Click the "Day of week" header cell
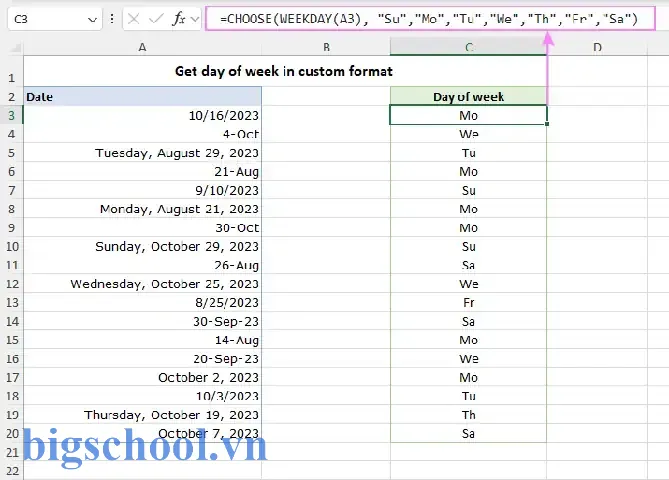Image resolution: width=669 pixels, height=480 pixels. tap(468, 96)
